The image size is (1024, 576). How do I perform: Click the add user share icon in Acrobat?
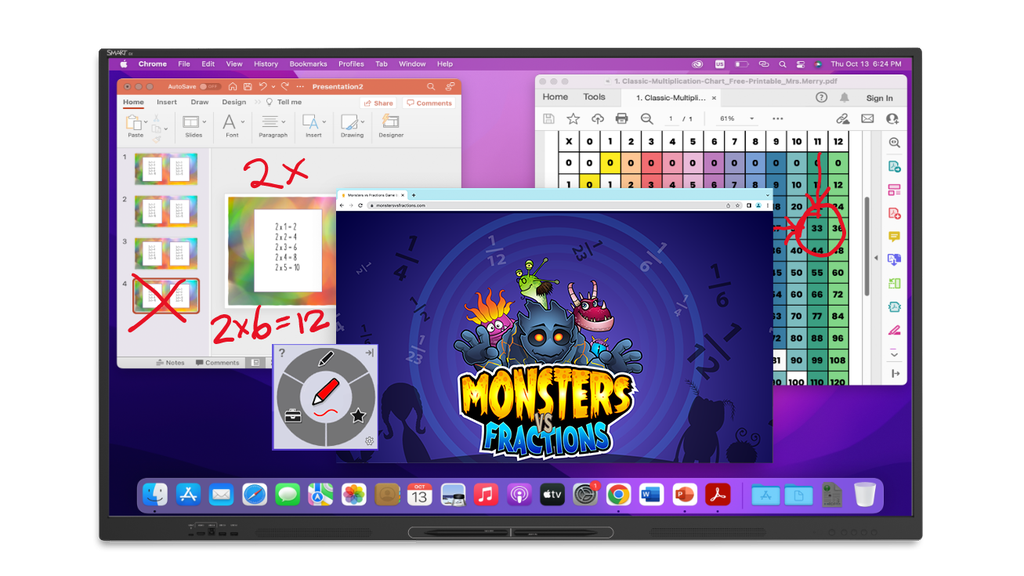[892, 118]
